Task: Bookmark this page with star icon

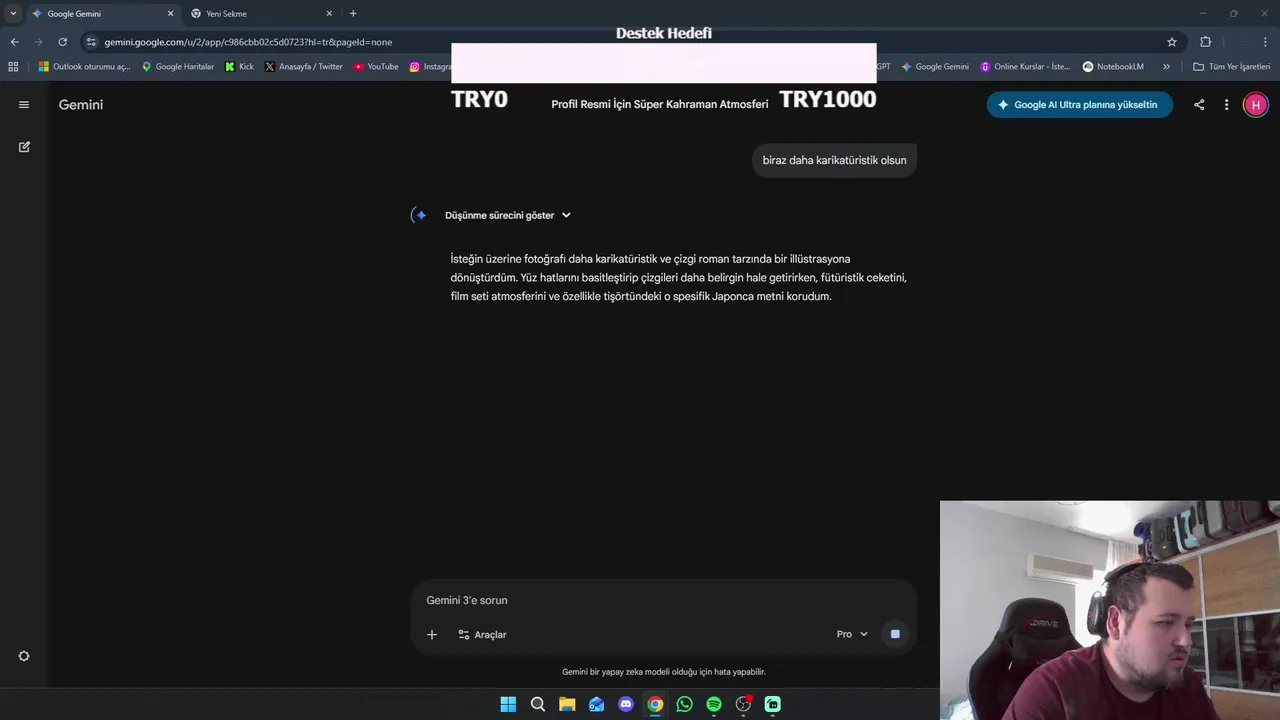Action: click(x=1172, y=42)
